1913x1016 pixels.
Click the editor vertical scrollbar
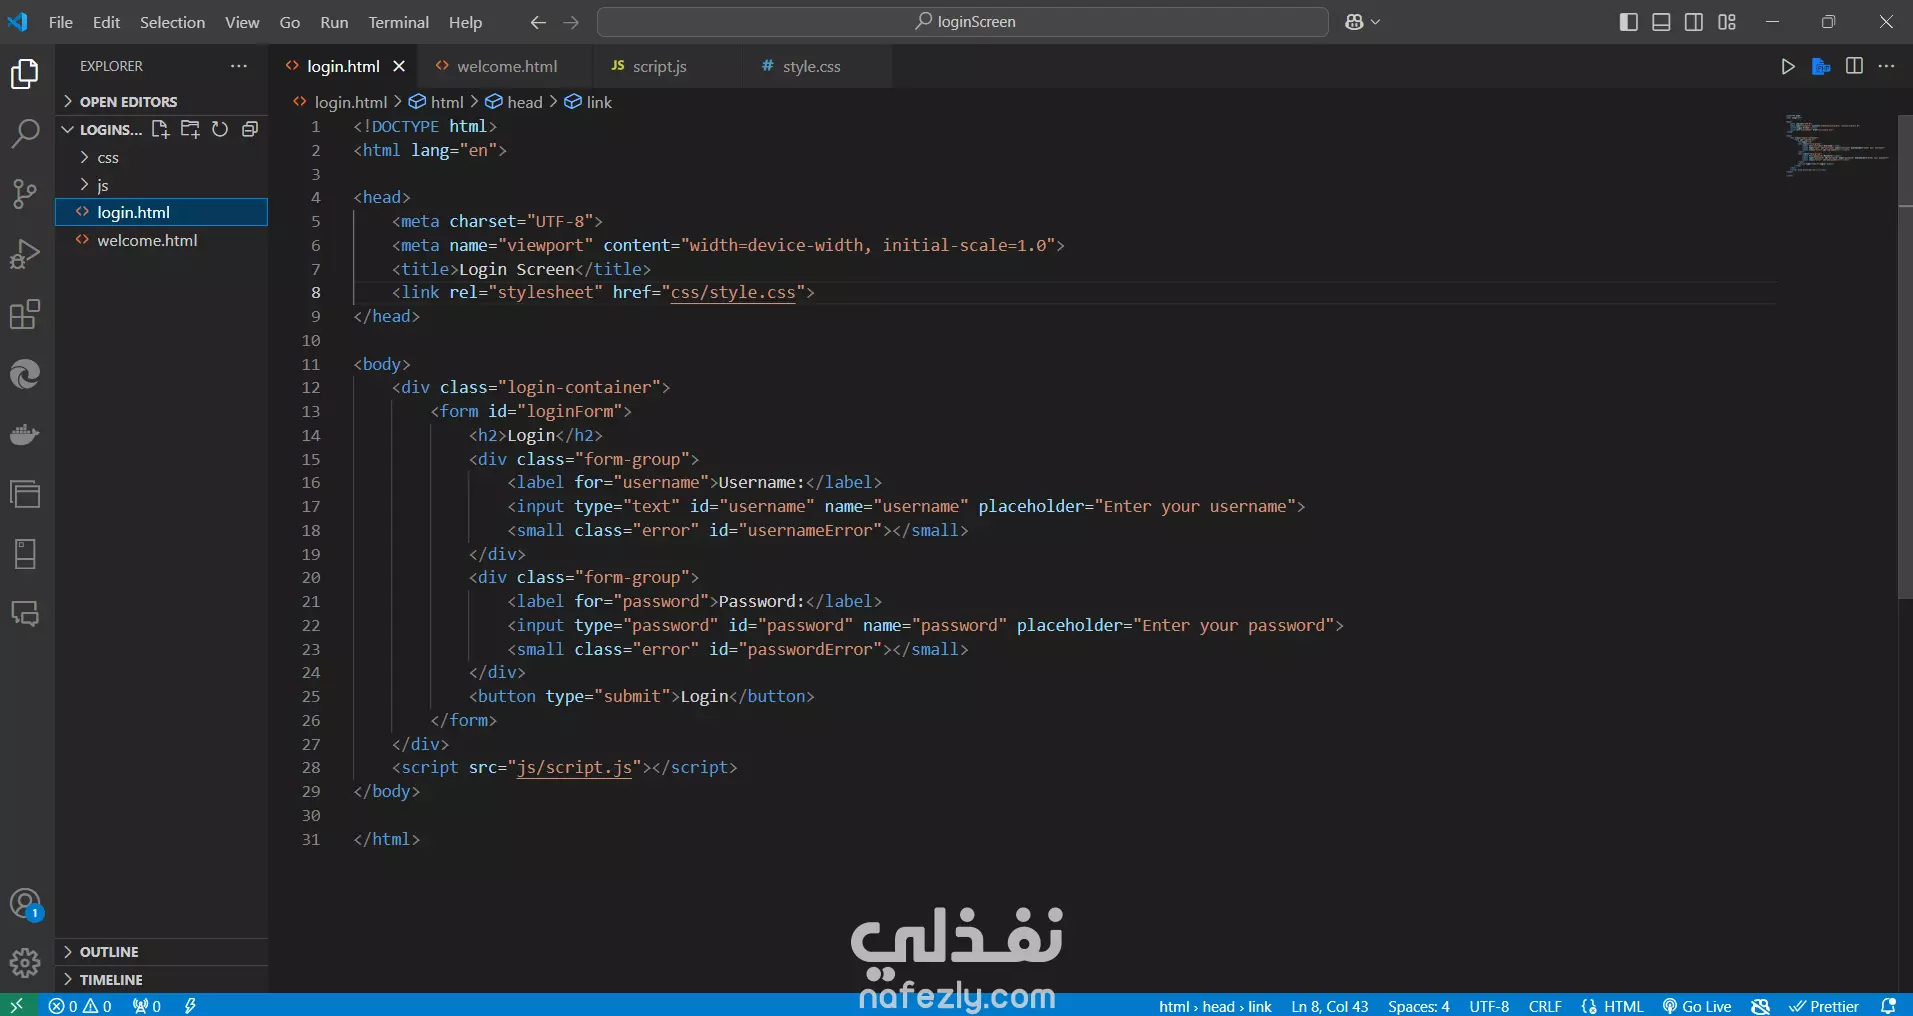[x=1905, y=355]
